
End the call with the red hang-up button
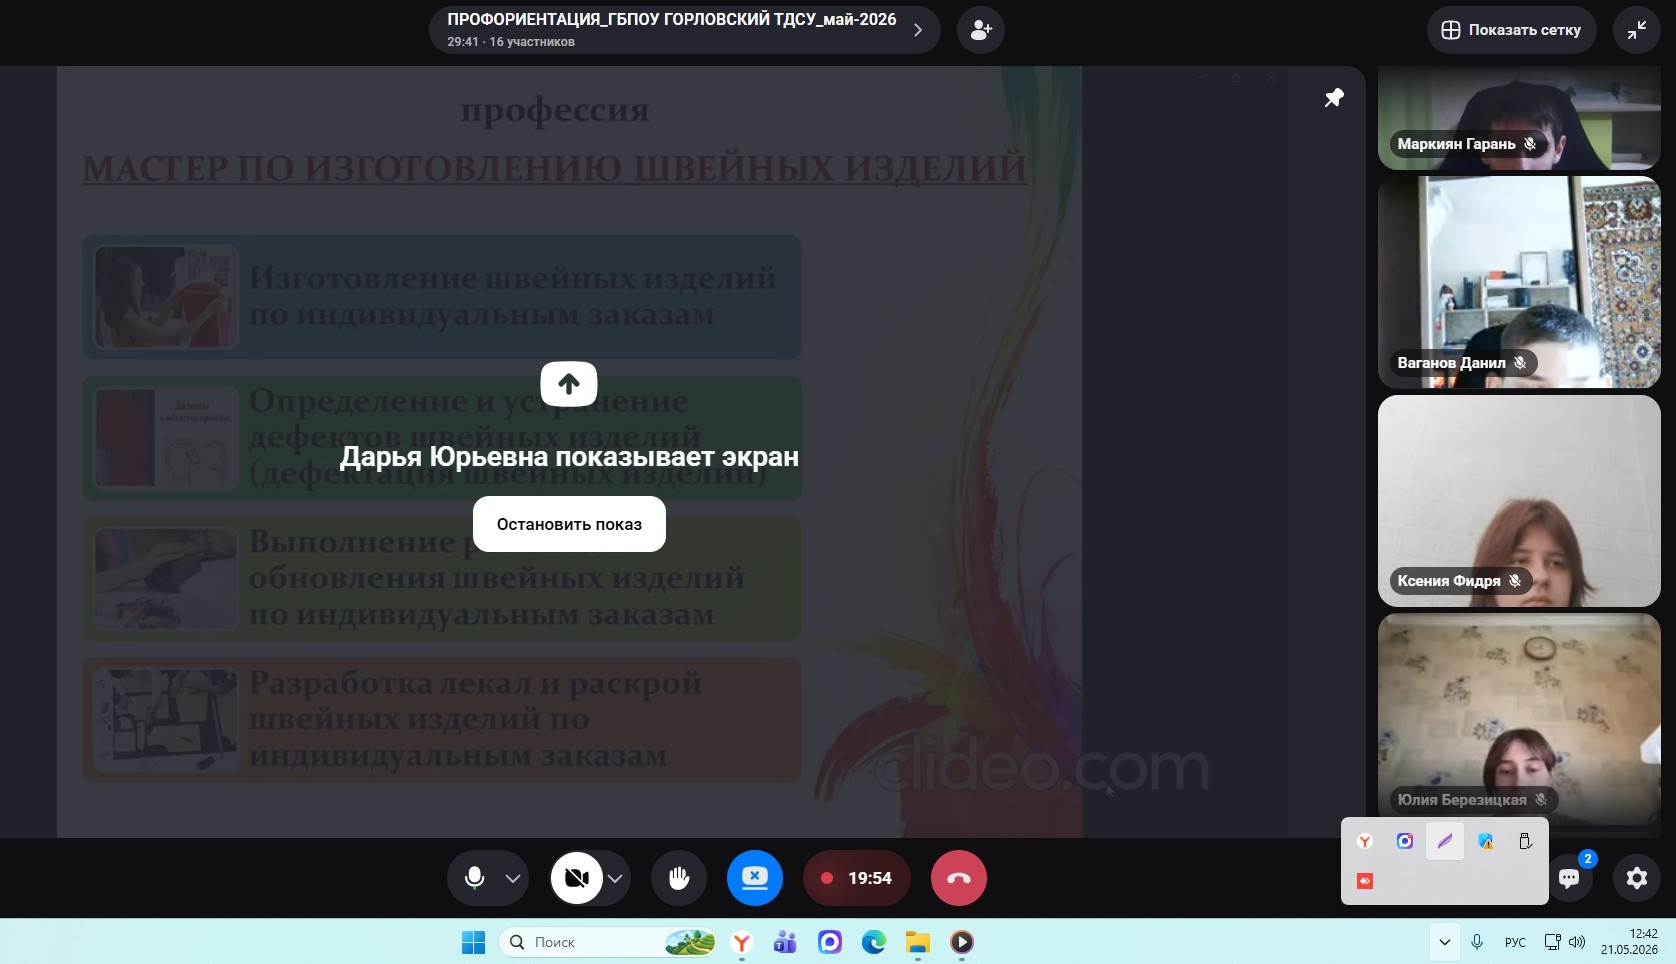[x=959, y=878]
